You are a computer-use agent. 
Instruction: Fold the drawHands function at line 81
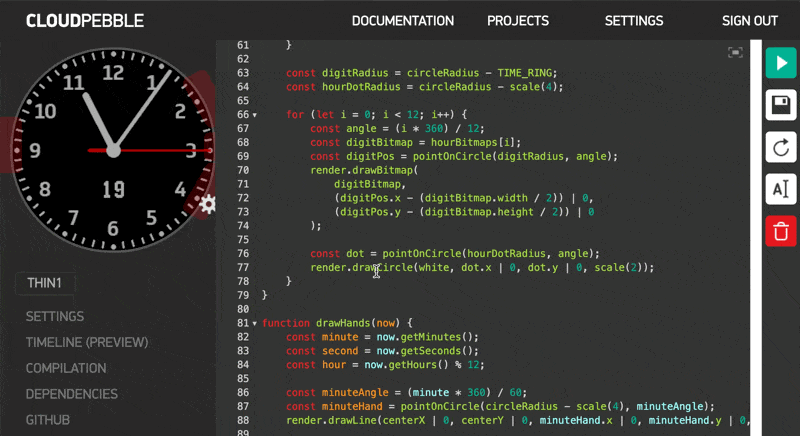pos(254,323)
